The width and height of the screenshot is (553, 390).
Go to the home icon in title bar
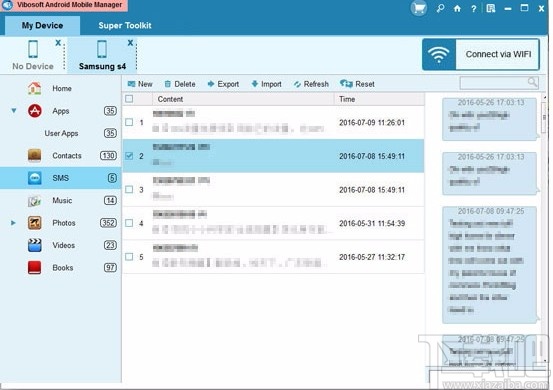457,8
